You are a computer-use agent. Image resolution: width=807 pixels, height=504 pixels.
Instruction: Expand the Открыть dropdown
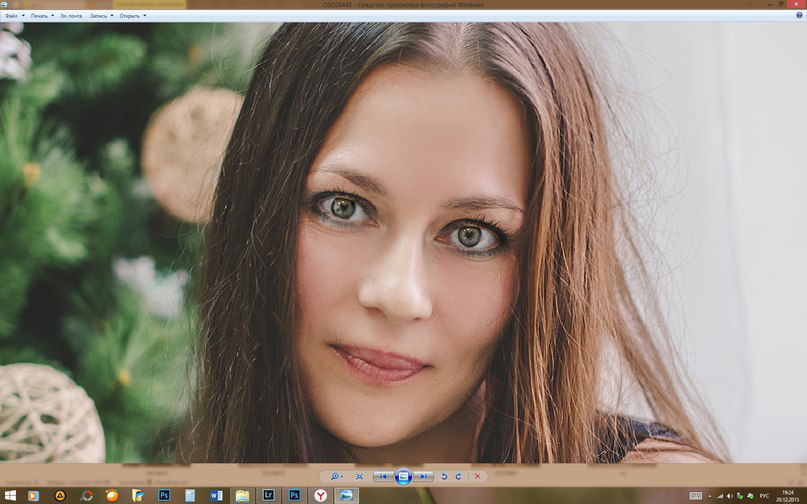[132, 16]
